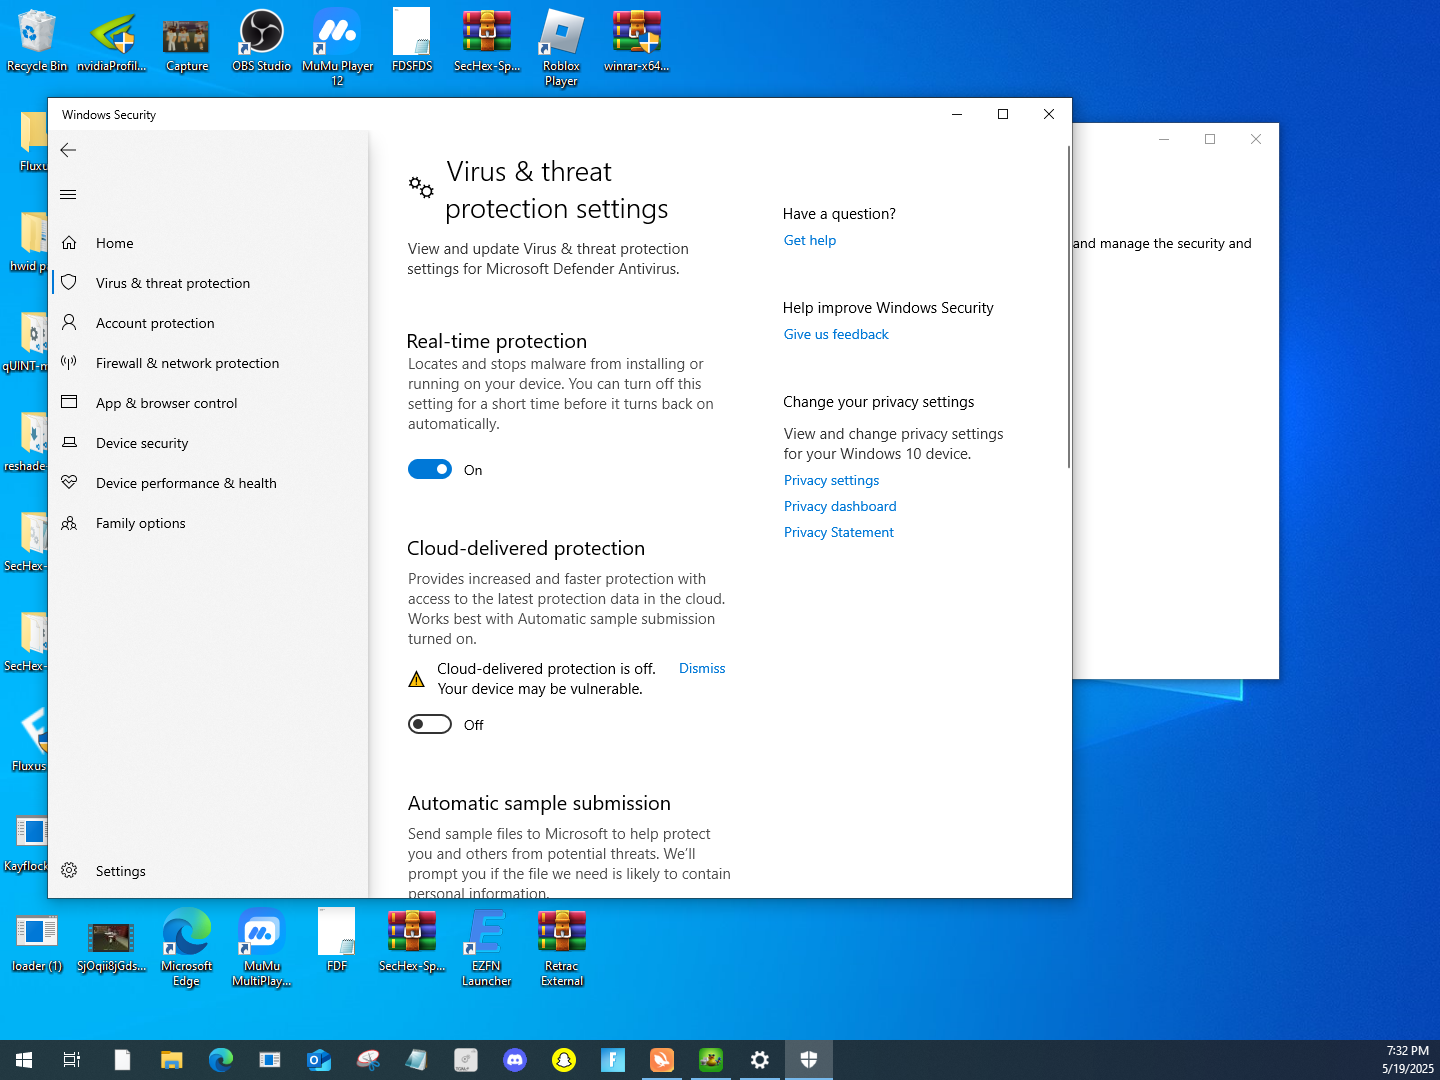Open Device performance & health heart icon
This screenshot has width=1440, height=1080.
tap(69, 482)
